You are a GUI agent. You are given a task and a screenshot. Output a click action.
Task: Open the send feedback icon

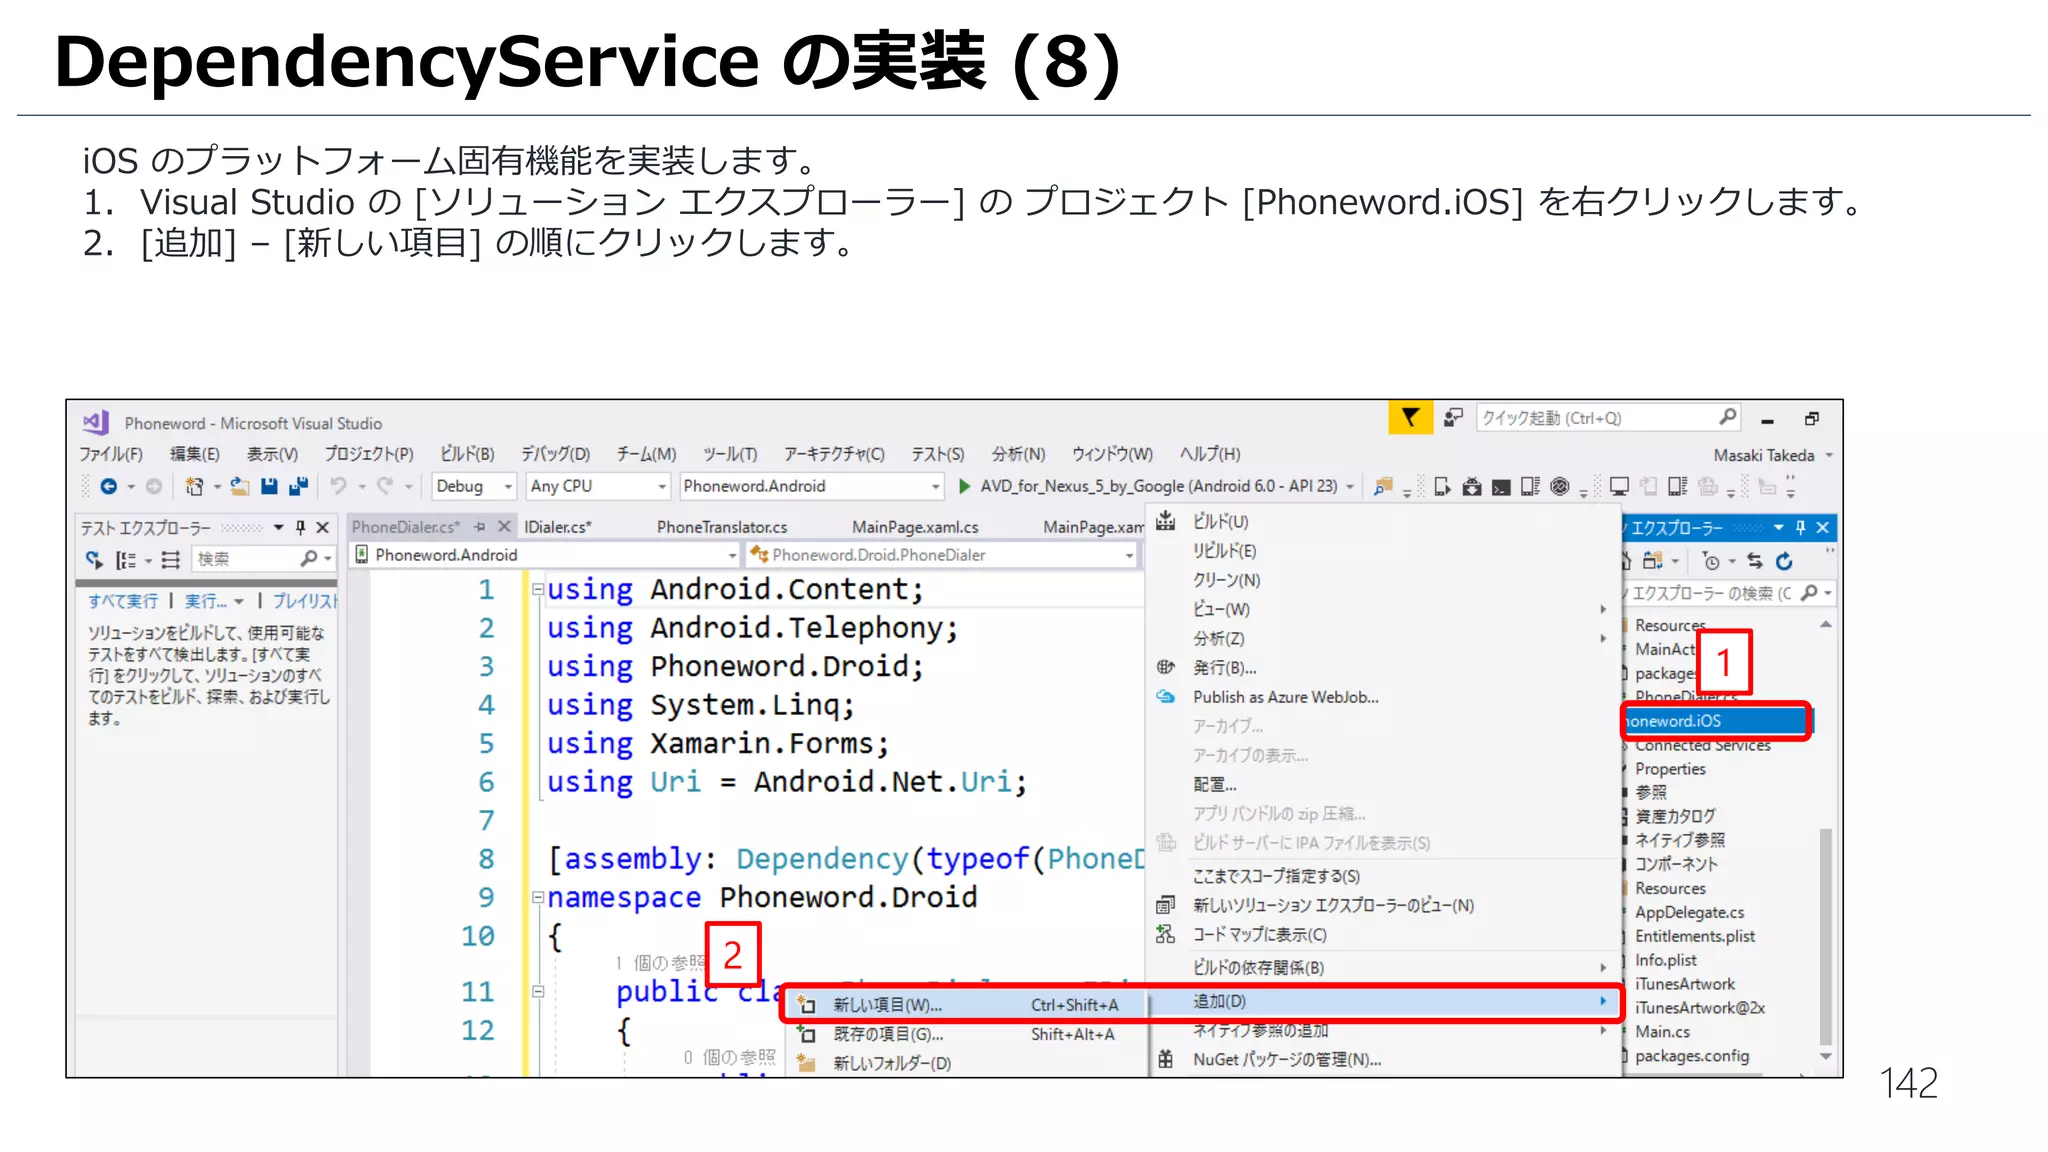[1453, 417]
